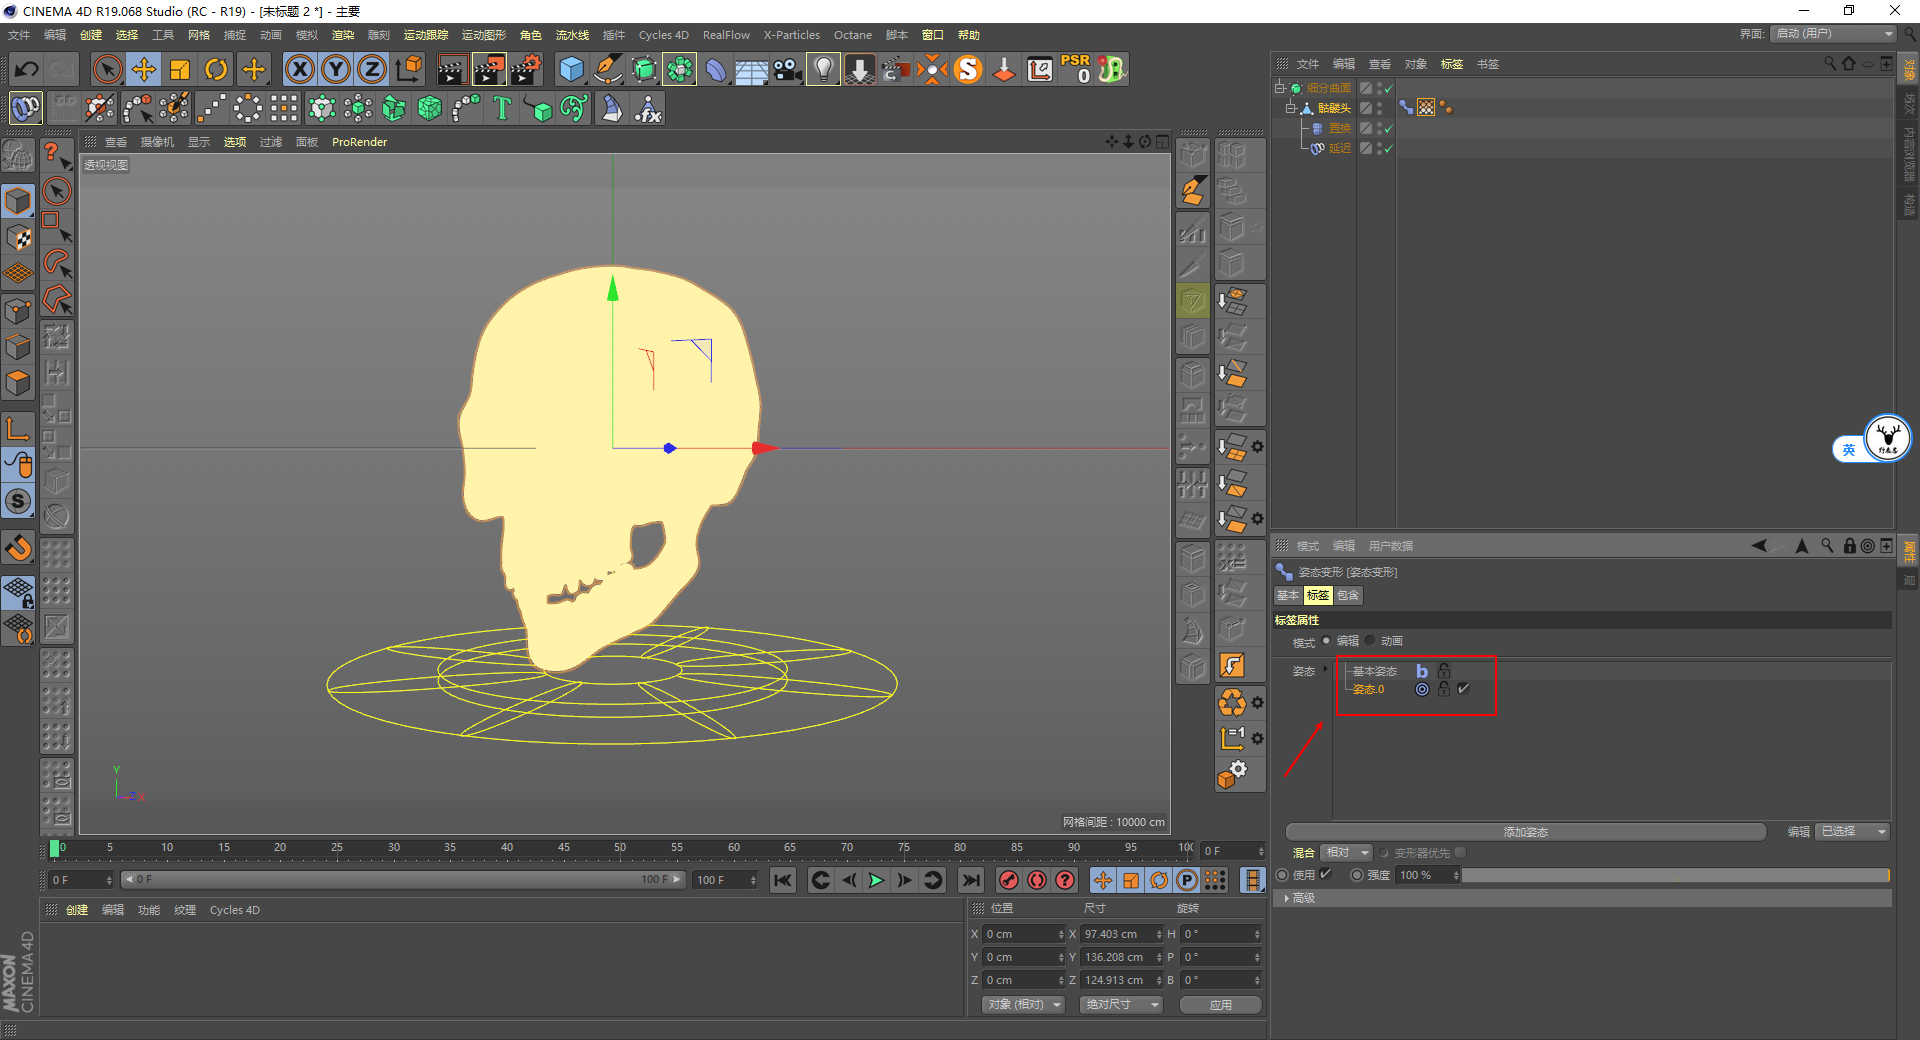Image resolution: width=1920 pixels, height=1040 pixels.
Task: Select the Scale tool
Action: 180,69
